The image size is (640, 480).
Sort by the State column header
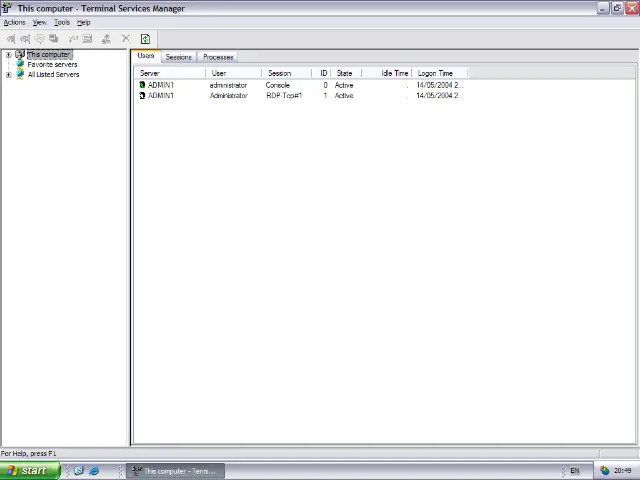pos(346,73)
